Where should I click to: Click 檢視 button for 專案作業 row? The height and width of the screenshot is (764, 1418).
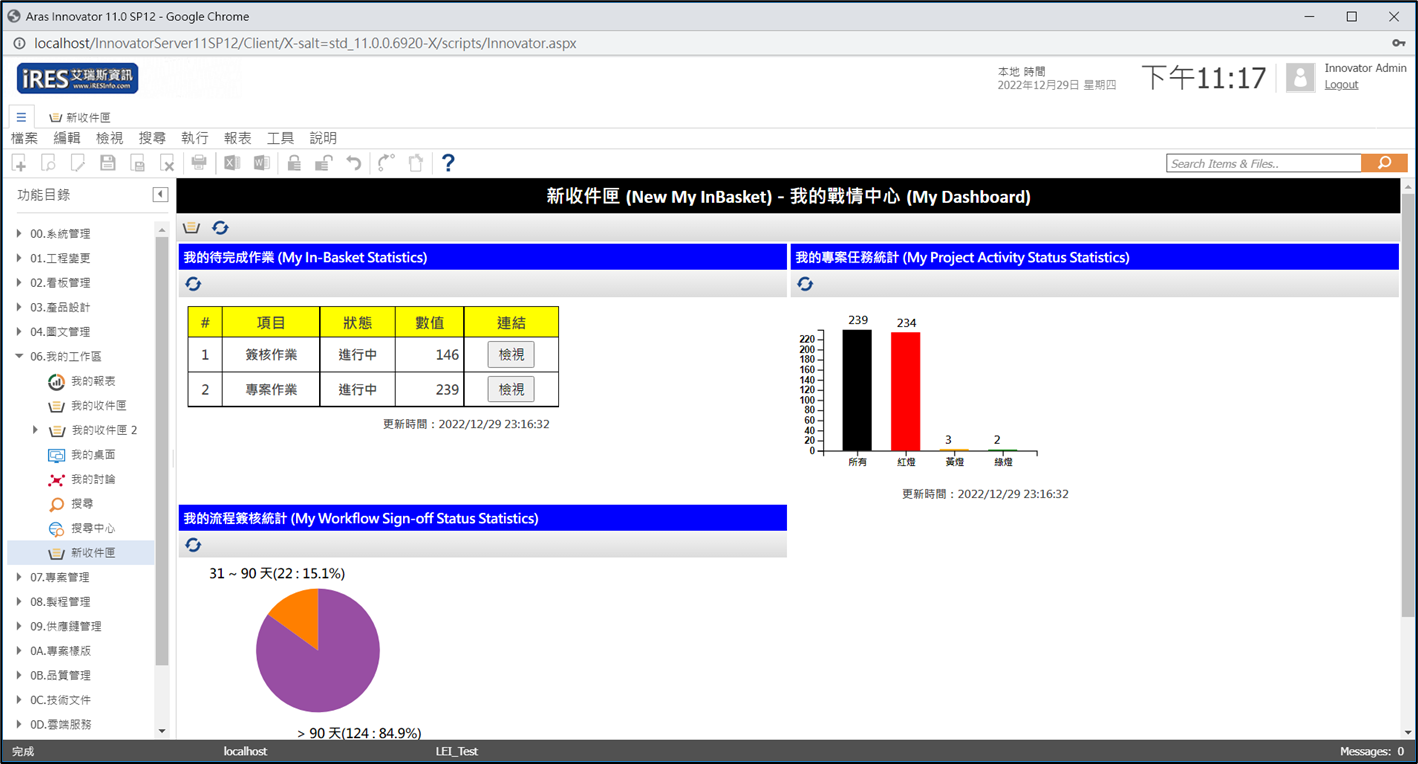(x=511, y=389)
